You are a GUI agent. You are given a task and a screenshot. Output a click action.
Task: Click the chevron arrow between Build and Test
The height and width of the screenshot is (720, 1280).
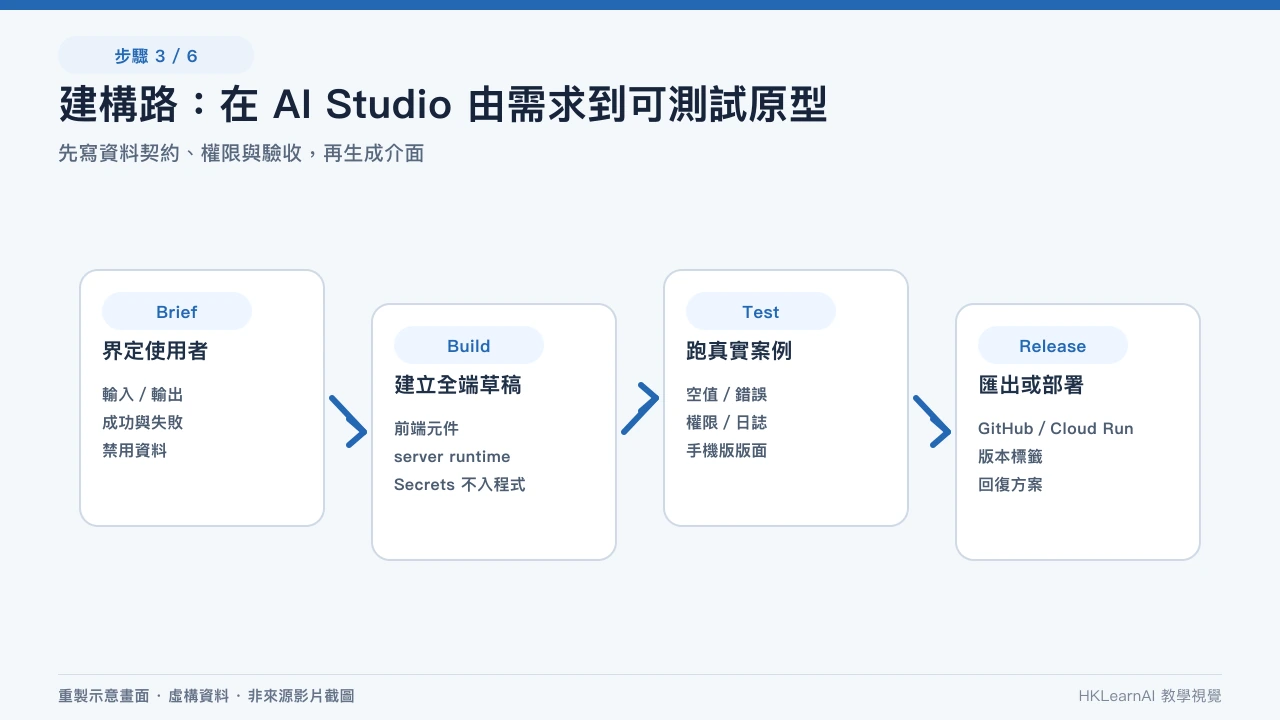point(640,408)
